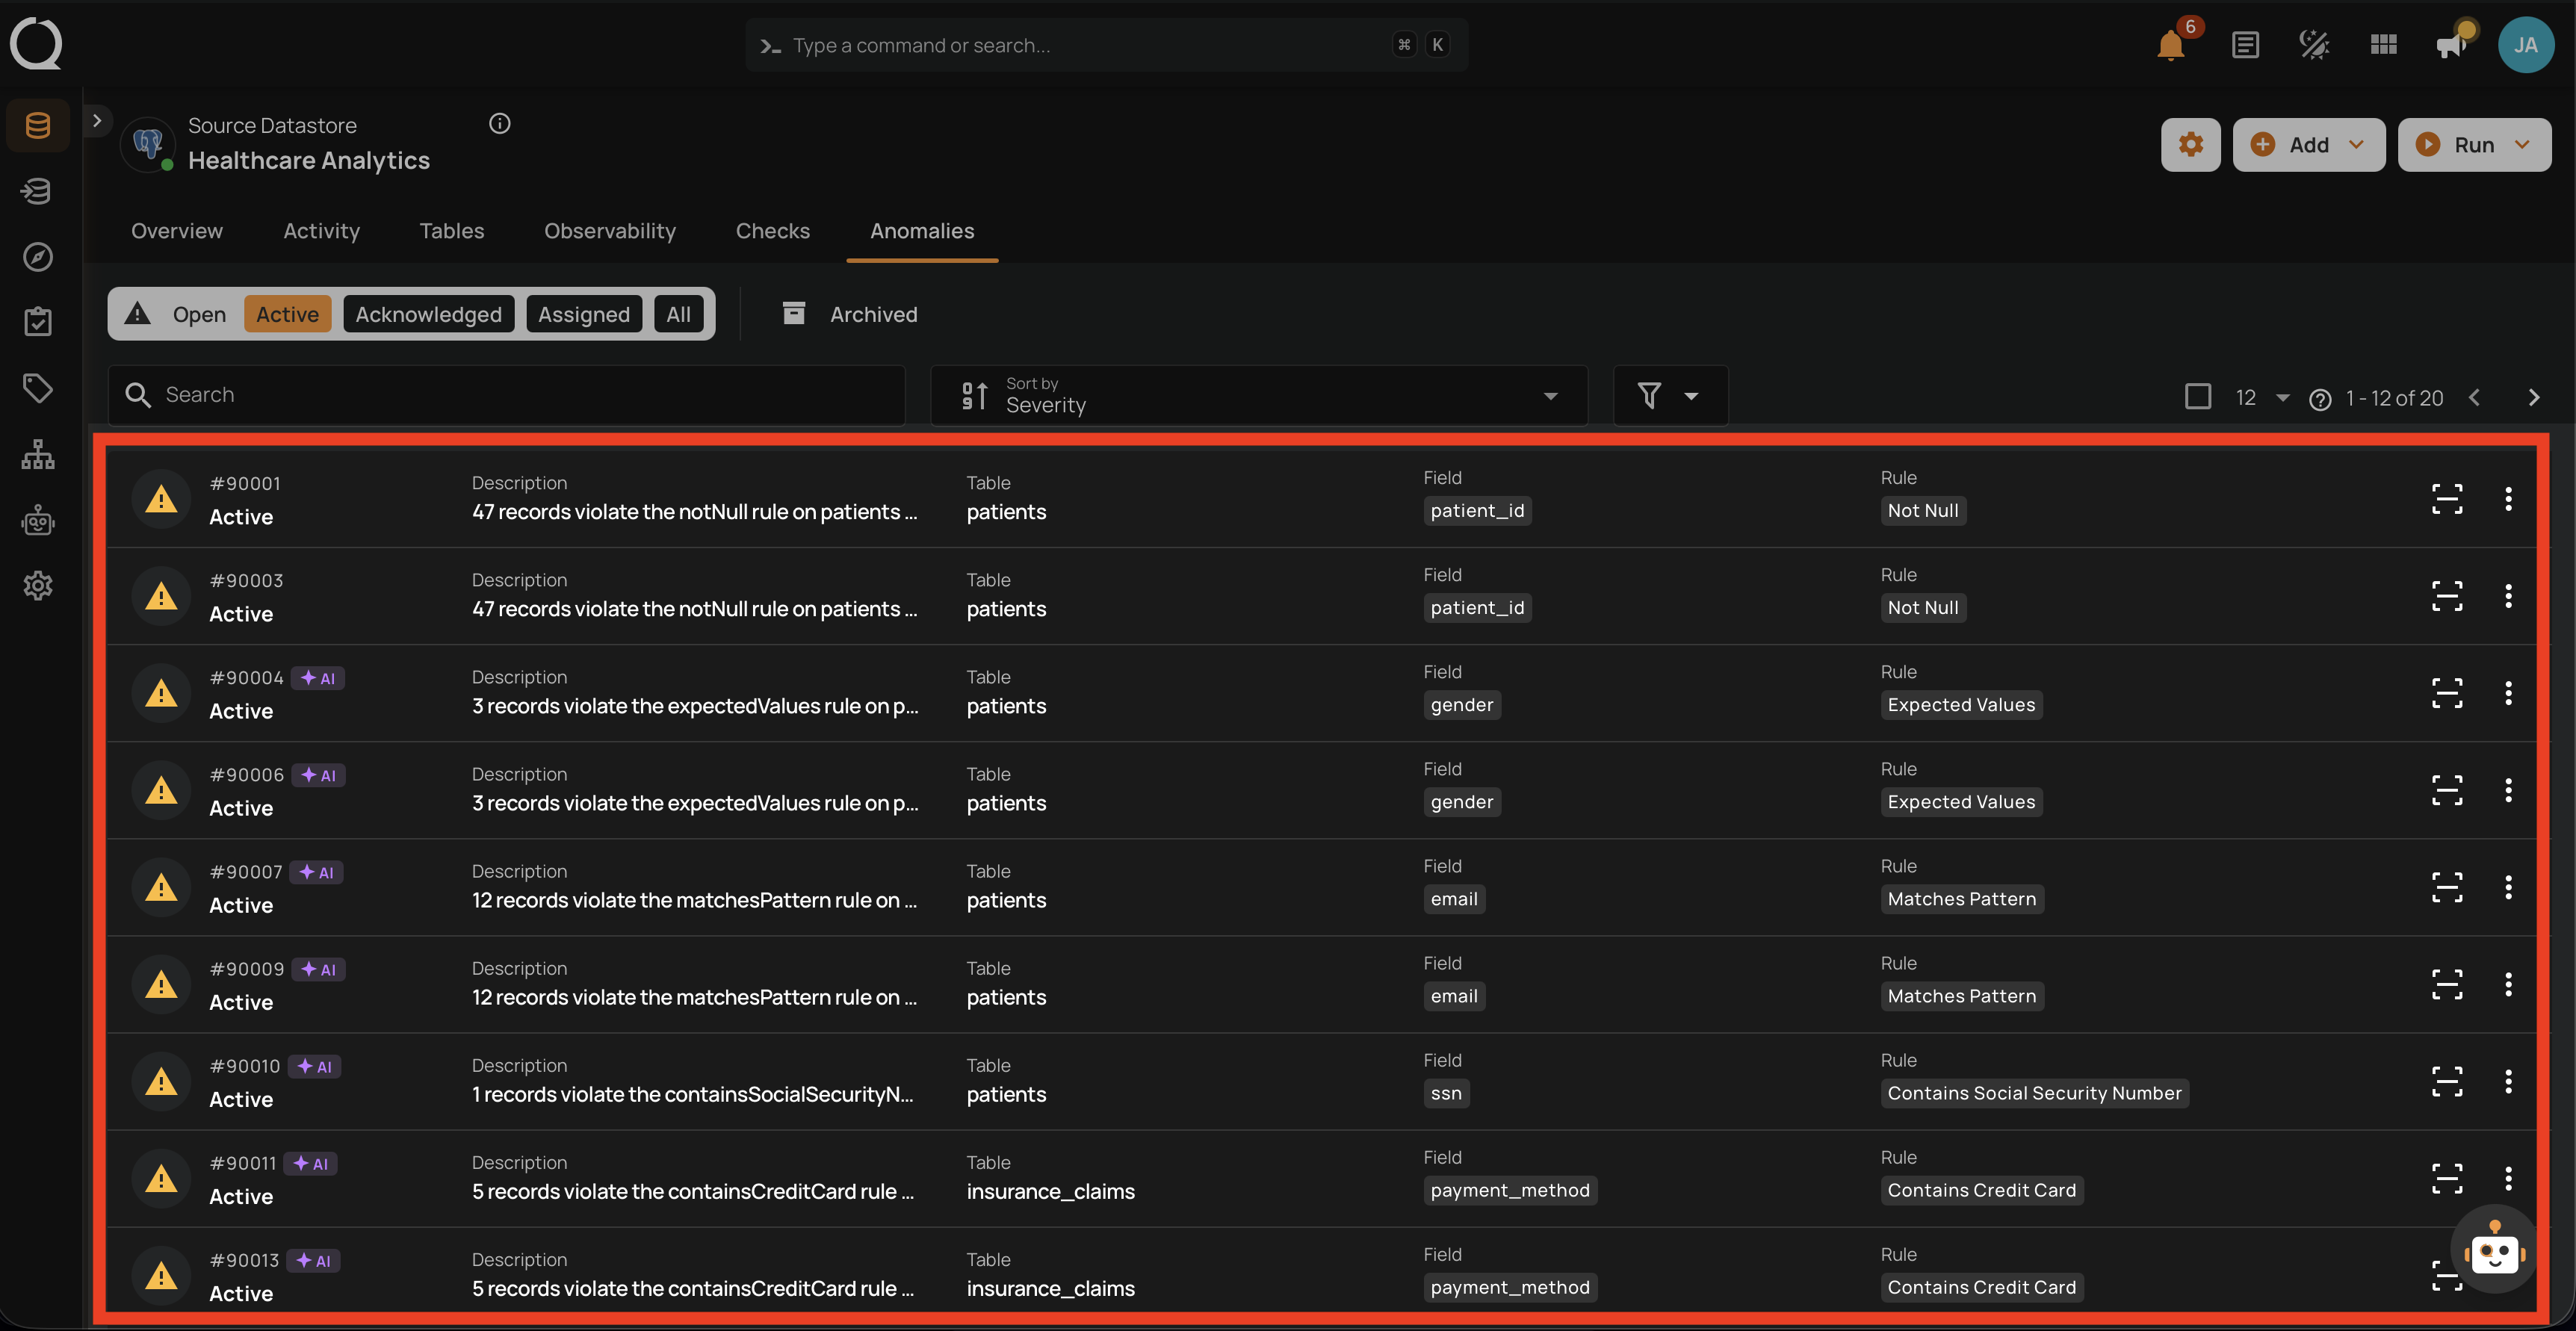Go to next page of anomalies
Viewport: 2576px width, 1331px height.
coord(2533,398)
